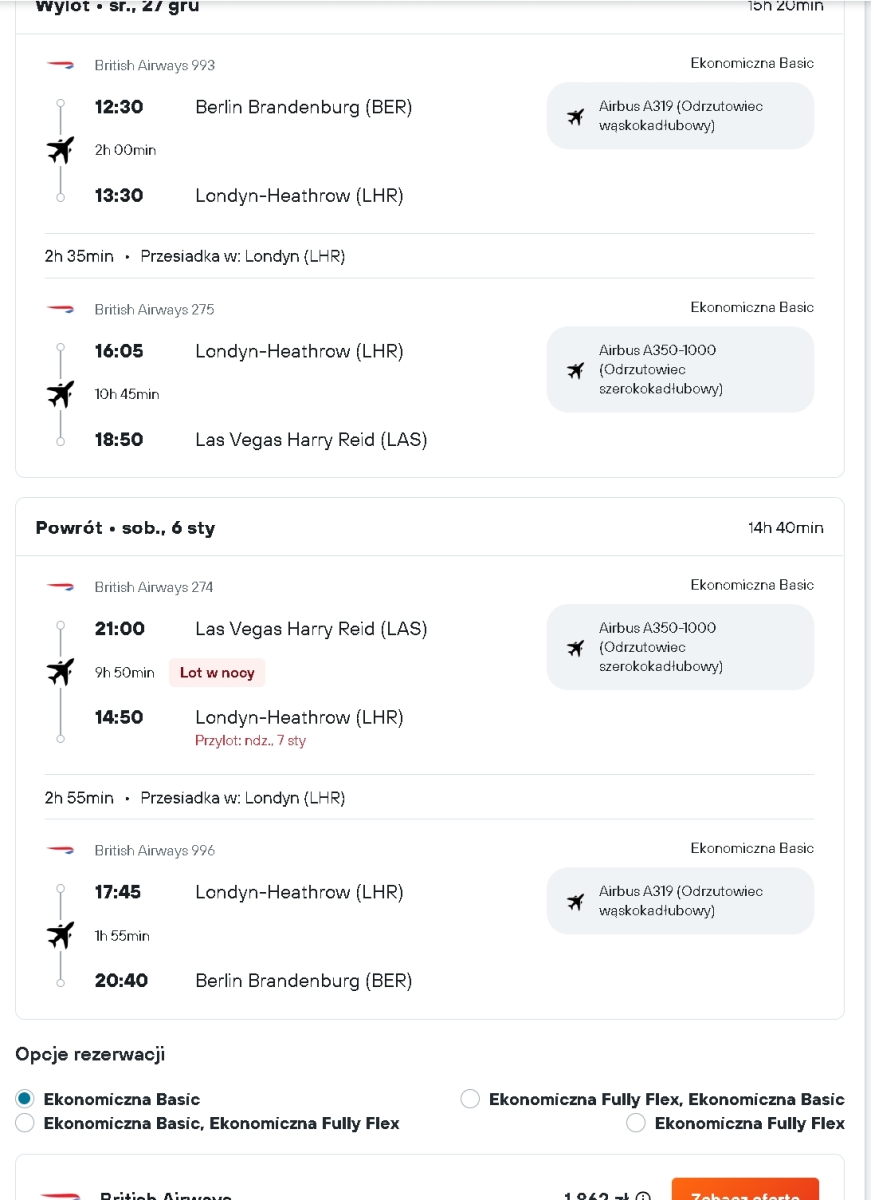Click the British Airways 993 airline logo
871x1200 pixels.
[x=60, y=65]
